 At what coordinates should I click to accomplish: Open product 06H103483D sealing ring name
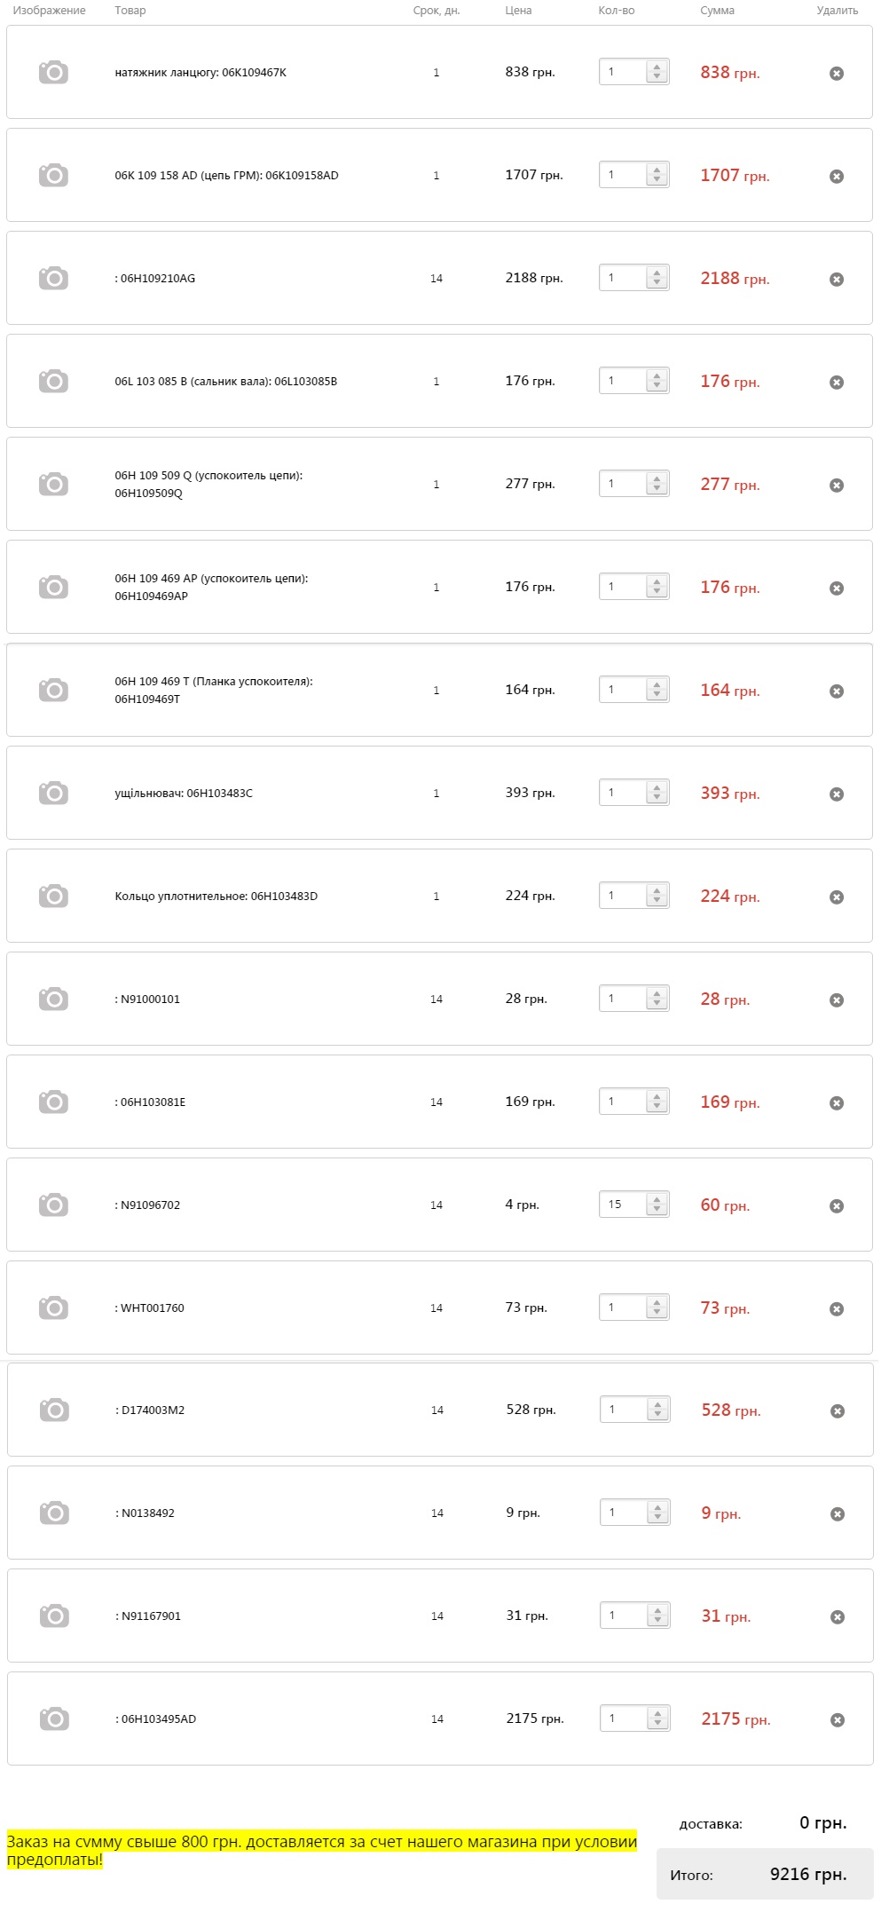point(216,896)
